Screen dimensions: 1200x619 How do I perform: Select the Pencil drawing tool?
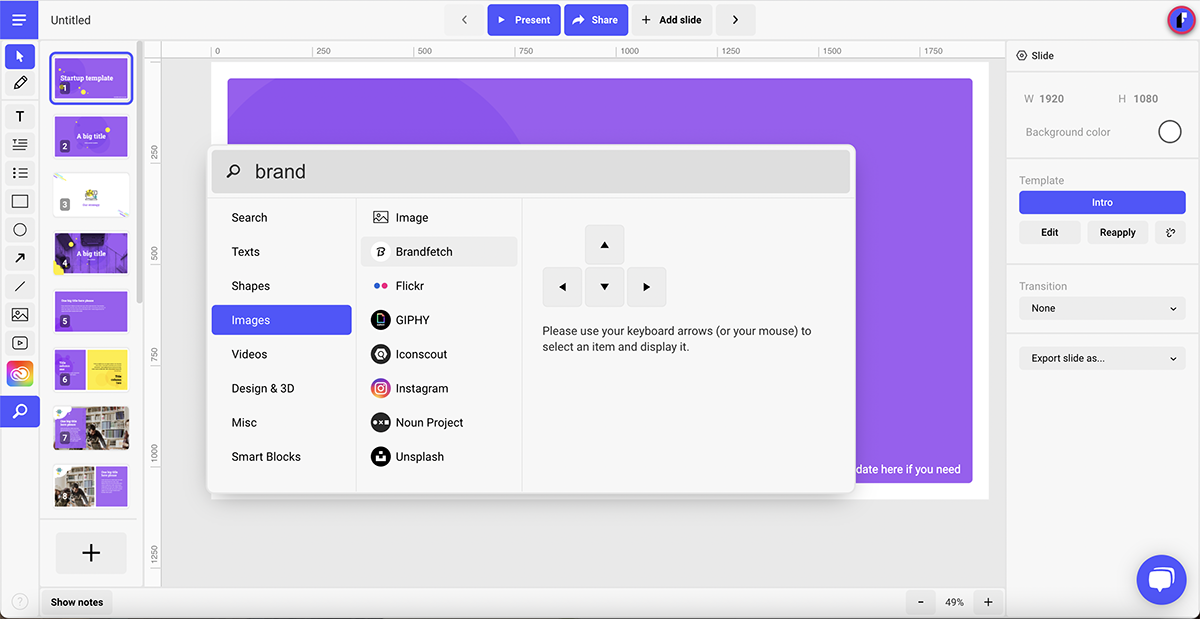pos(19,84)
